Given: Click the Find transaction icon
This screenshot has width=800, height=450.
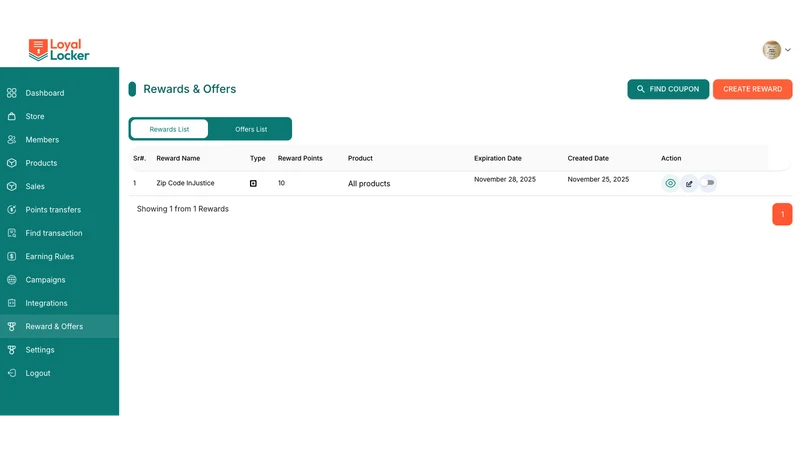Looking at the screenshot, I should pyautogui.click(x=12, y=233).
